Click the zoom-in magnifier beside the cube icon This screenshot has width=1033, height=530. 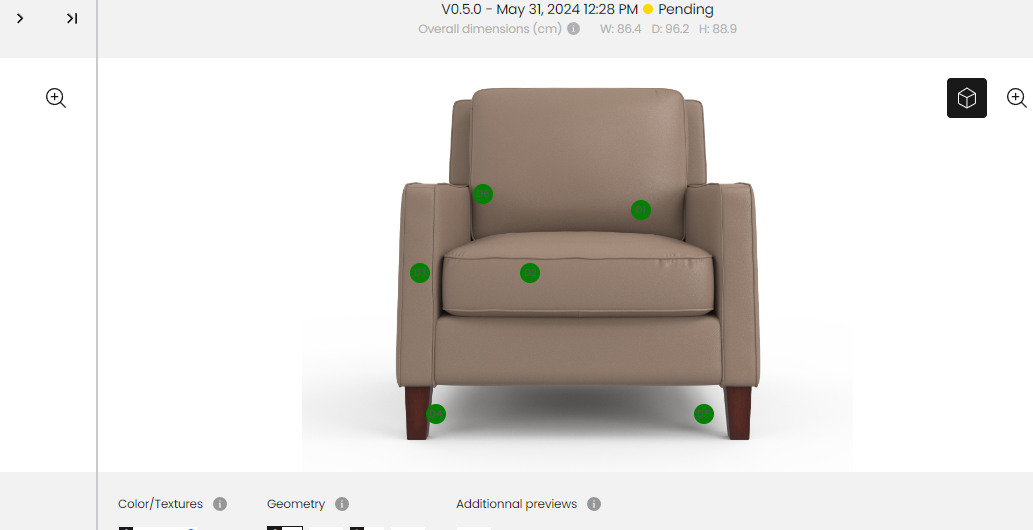1017,98
